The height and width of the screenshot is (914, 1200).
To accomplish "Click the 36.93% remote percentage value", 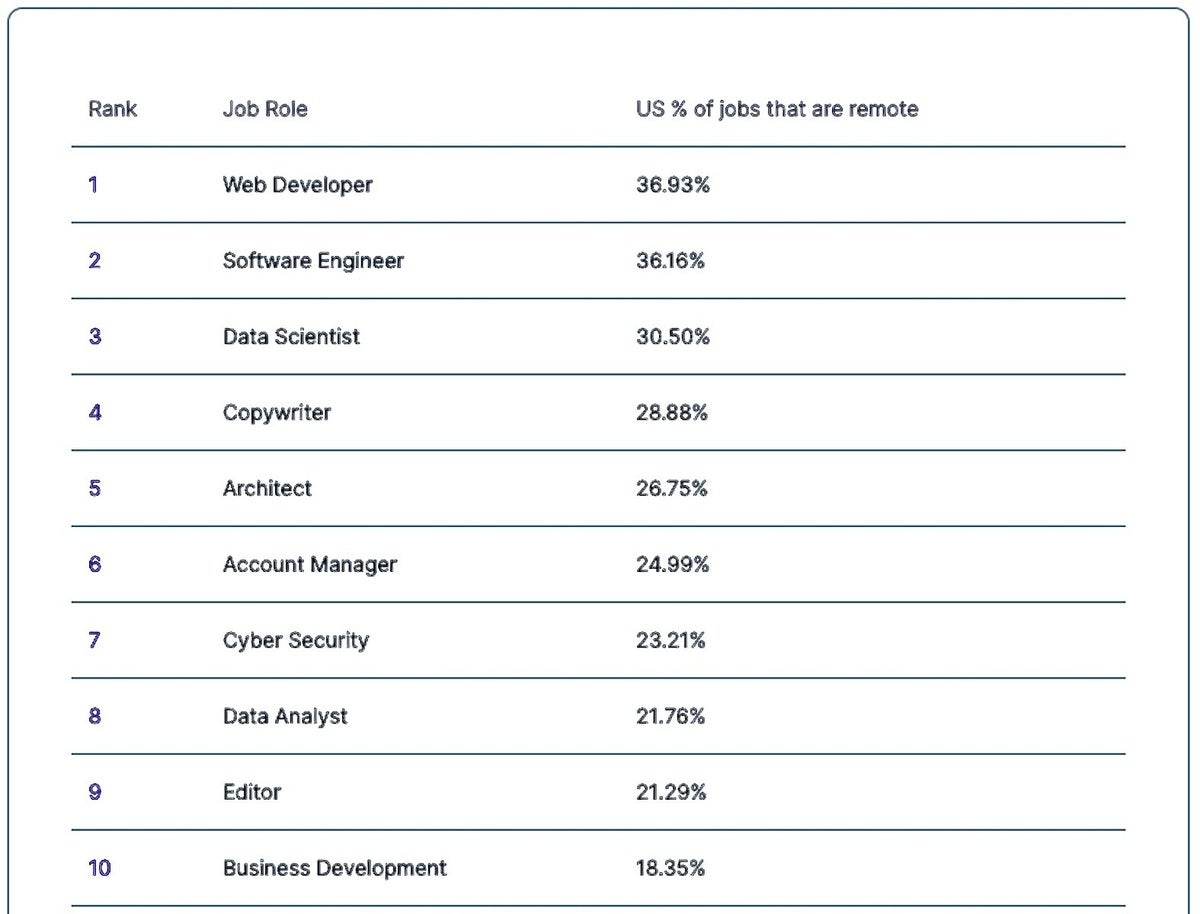I will [x=672, y=185].
